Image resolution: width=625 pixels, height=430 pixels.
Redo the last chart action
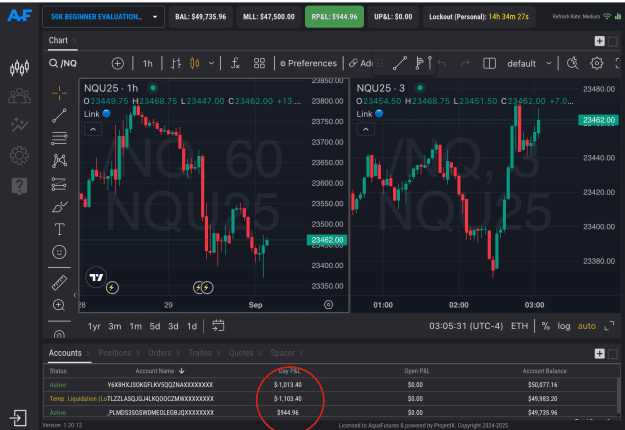[x=465, y=63]
